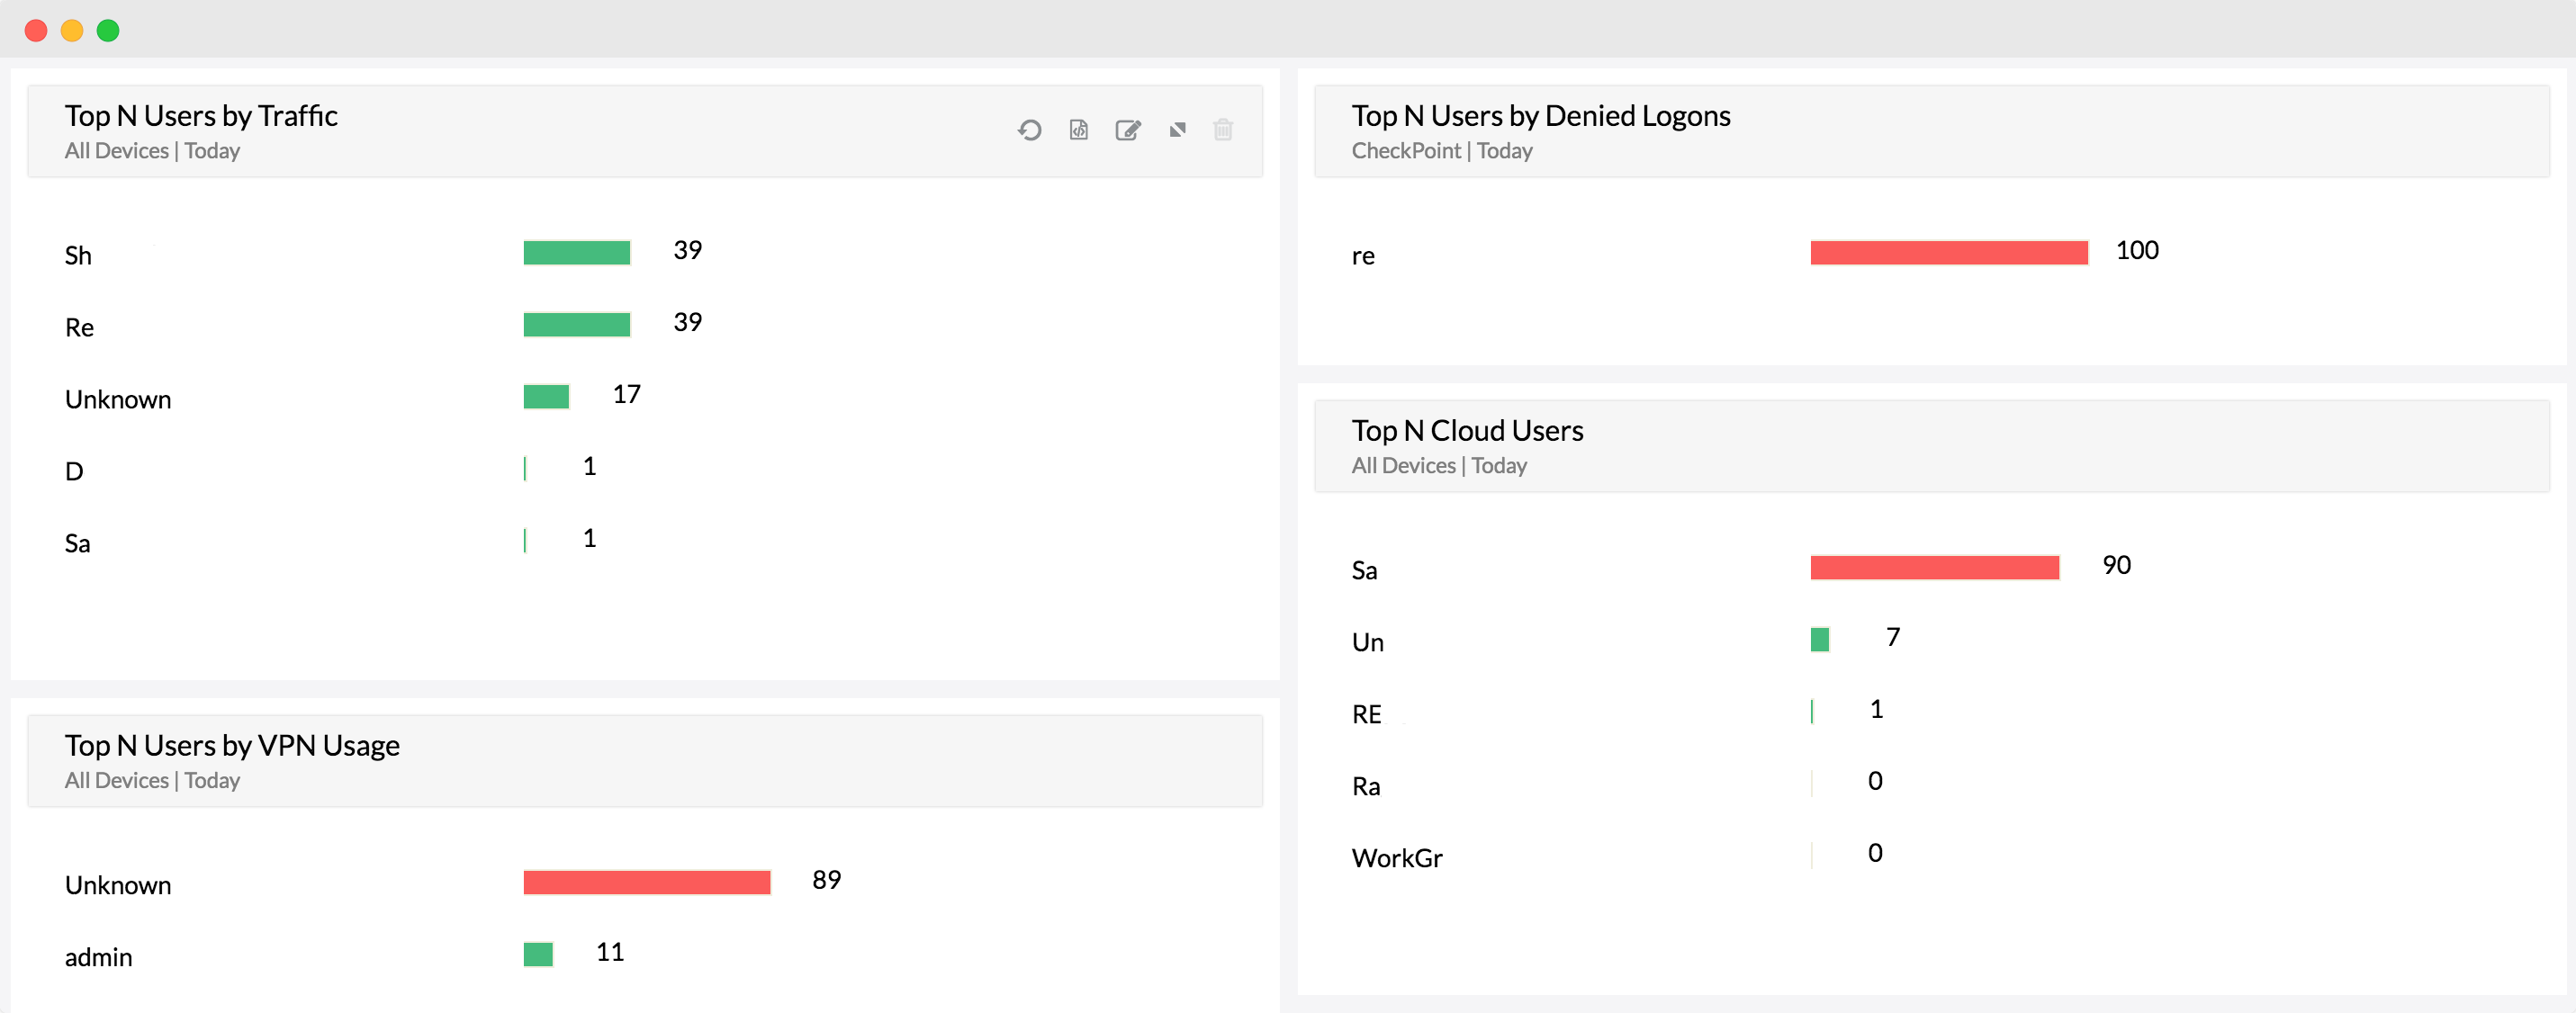Image resolution: width=2576 pixels, height=1013 pixels.
Task: Open the Today time filter under VPN Usage
Action: coord(212,780)
